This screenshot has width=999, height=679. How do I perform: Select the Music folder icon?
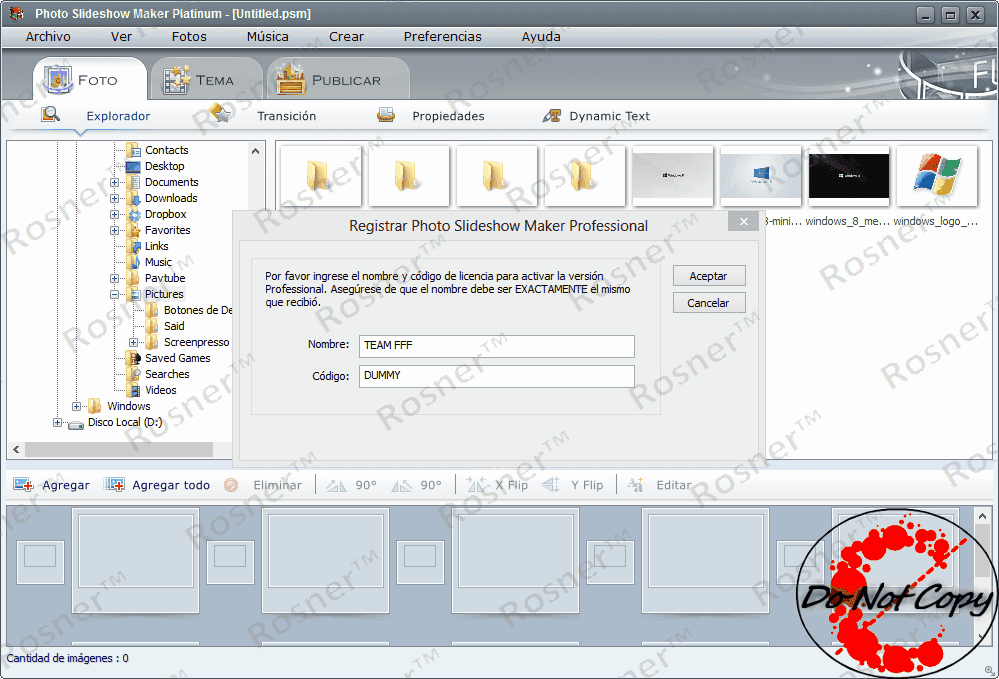[x=134, y=262]
